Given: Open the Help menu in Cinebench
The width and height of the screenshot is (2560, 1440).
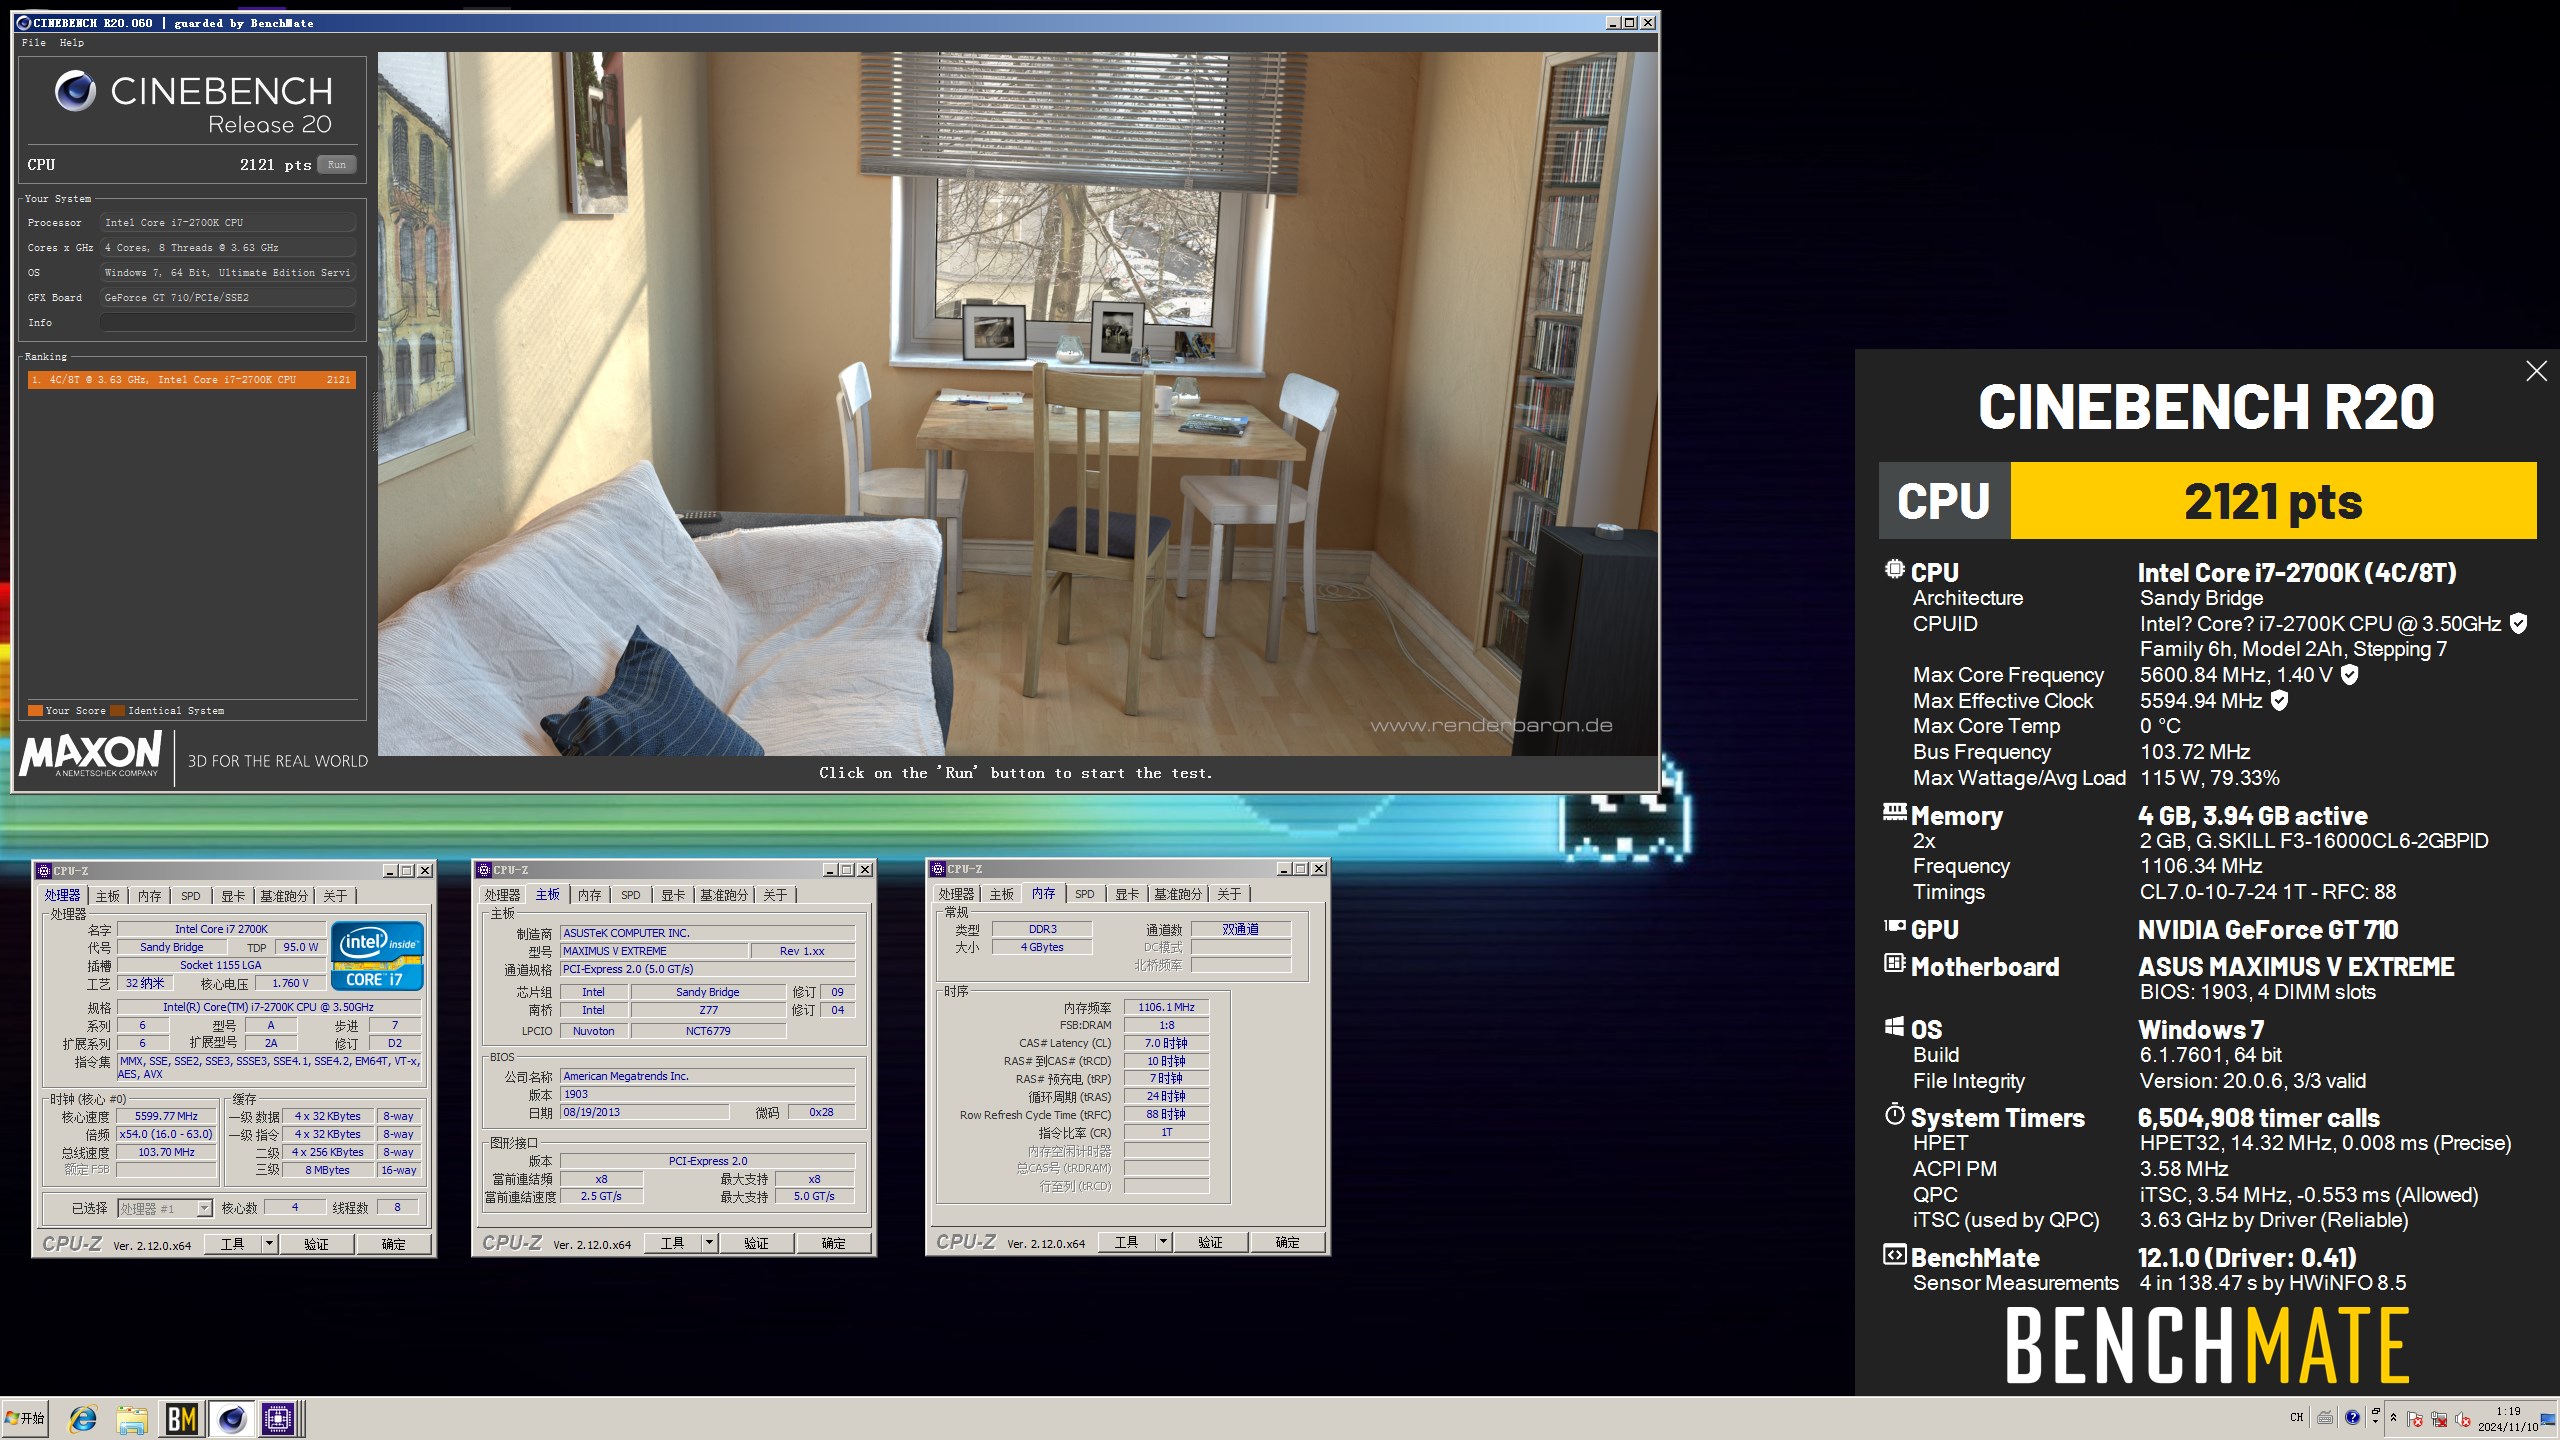Looking at the screenshot, I should click(x=72, y=43).
